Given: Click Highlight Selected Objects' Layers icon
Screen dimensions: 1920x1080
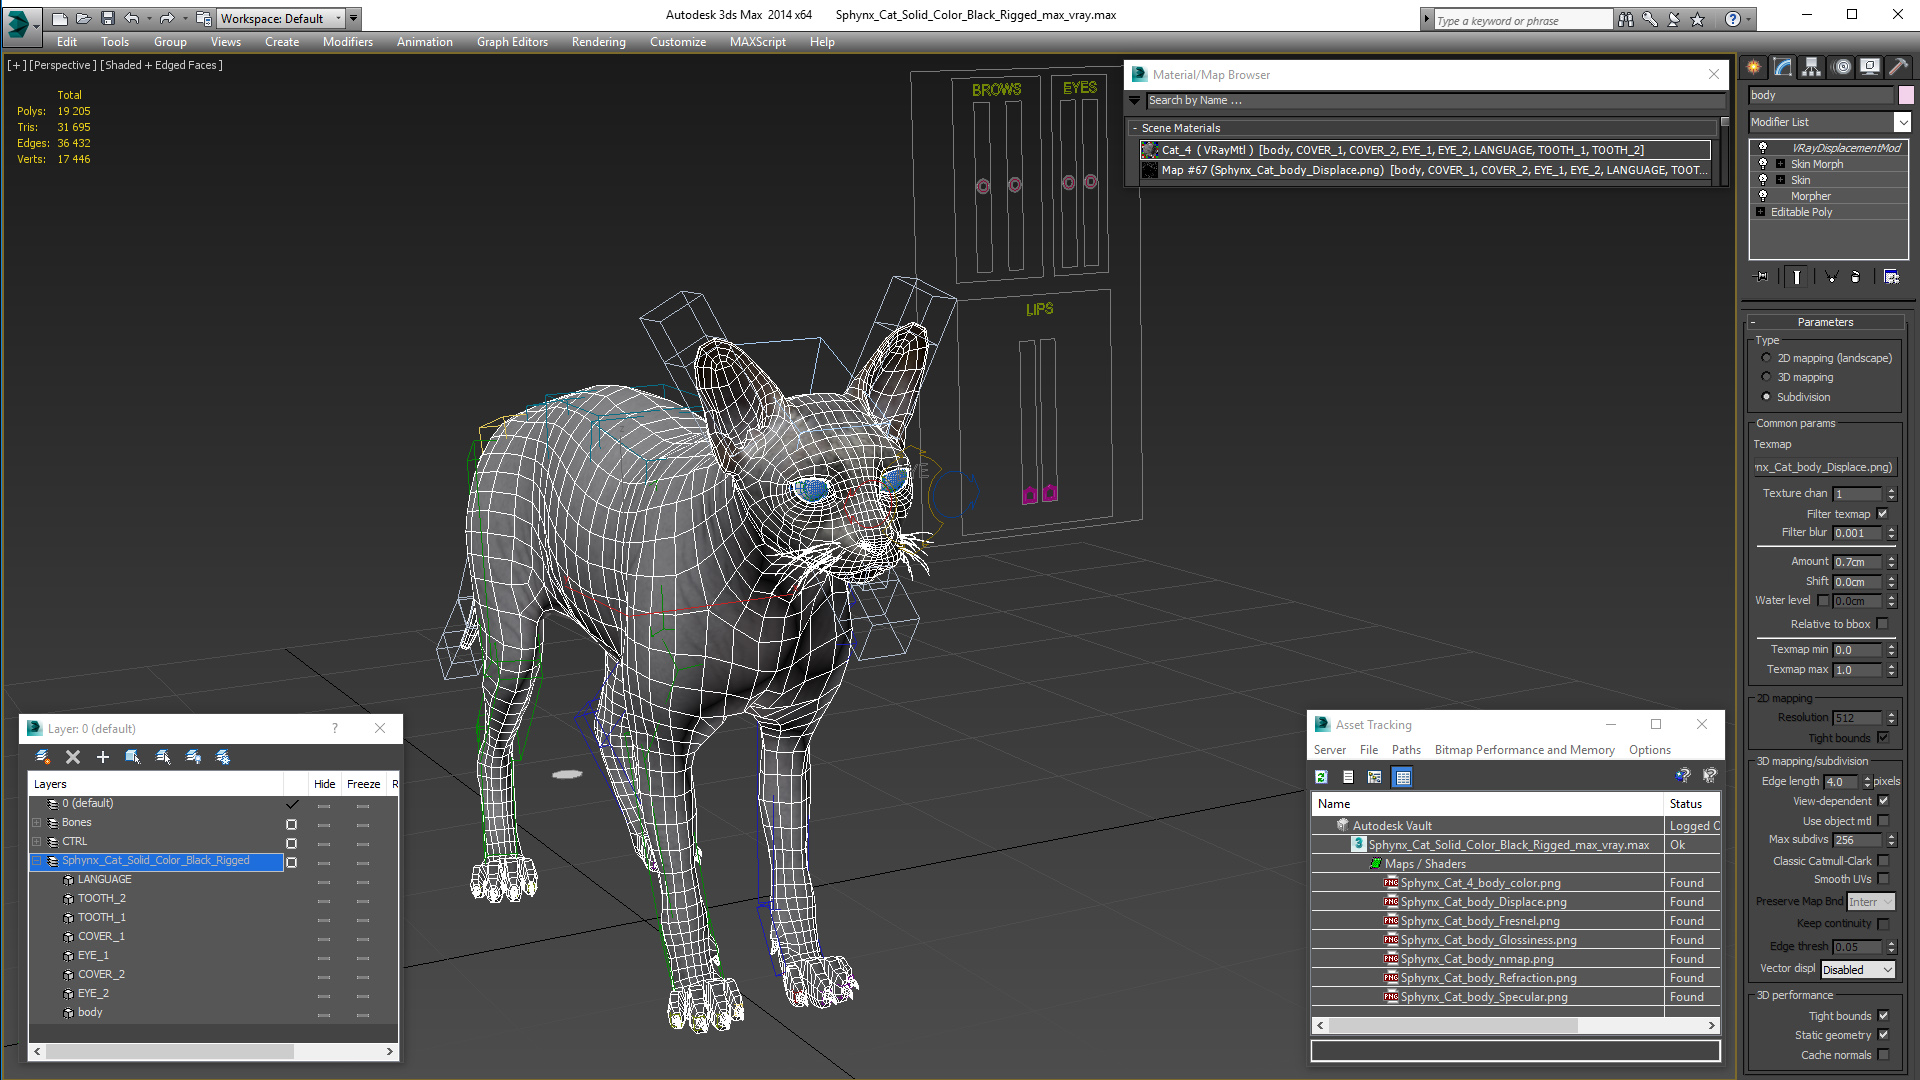Looking at the screenshot, I should pos(163,757).
